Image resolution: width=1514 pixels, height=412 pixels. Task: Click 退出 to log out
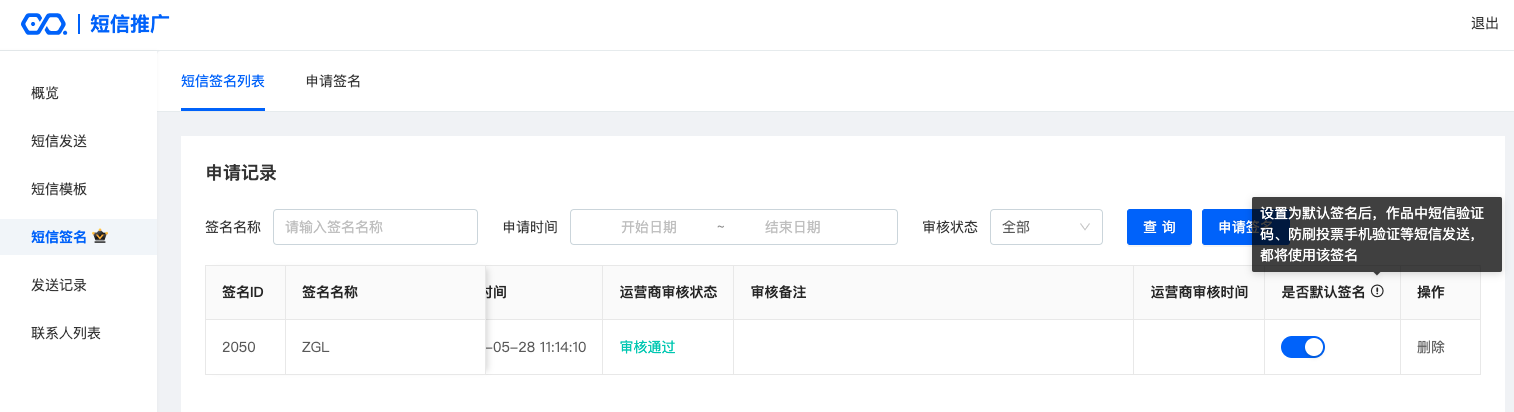point(1485,24)
